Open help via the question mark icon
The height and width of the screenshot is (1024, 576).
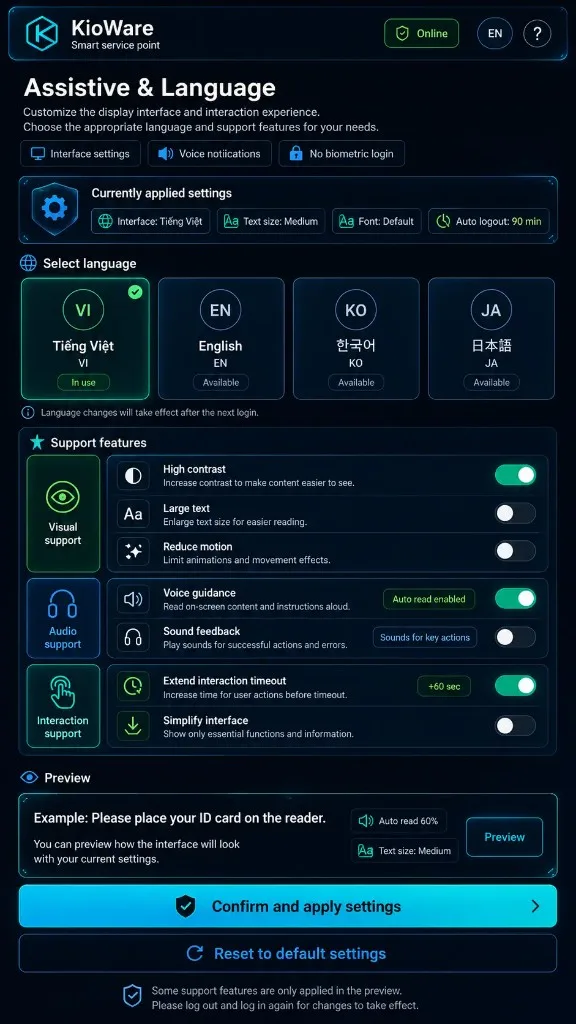tap(537, 33)
